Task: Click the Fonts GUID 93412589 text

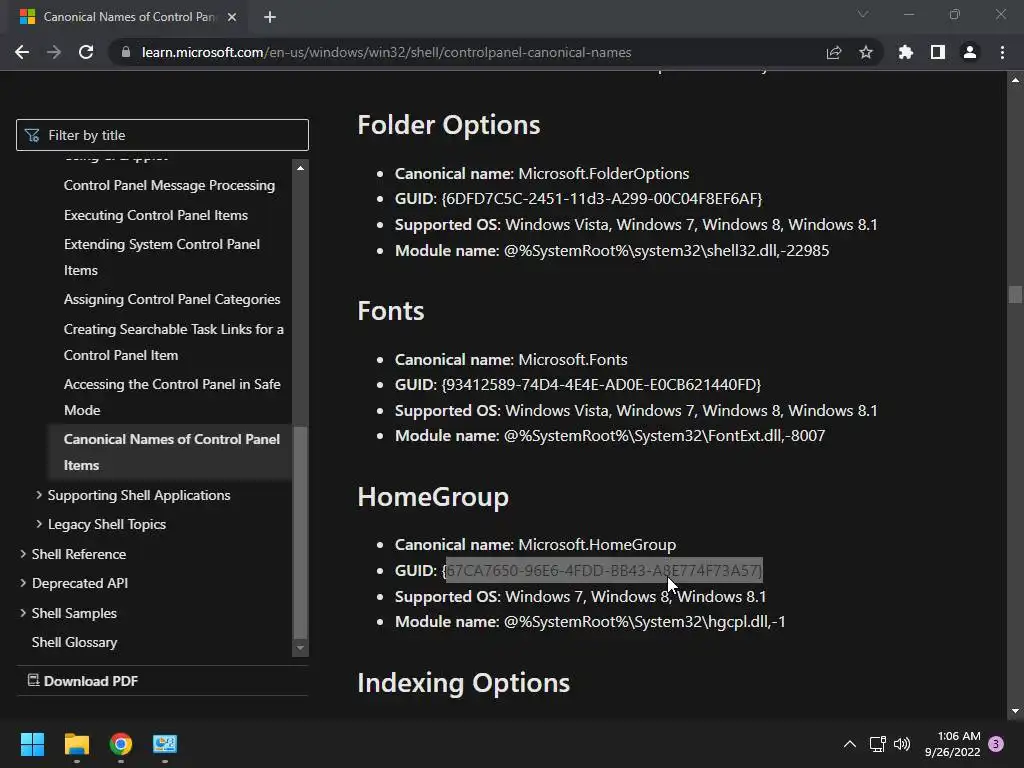Action: [x=601, y=385]
